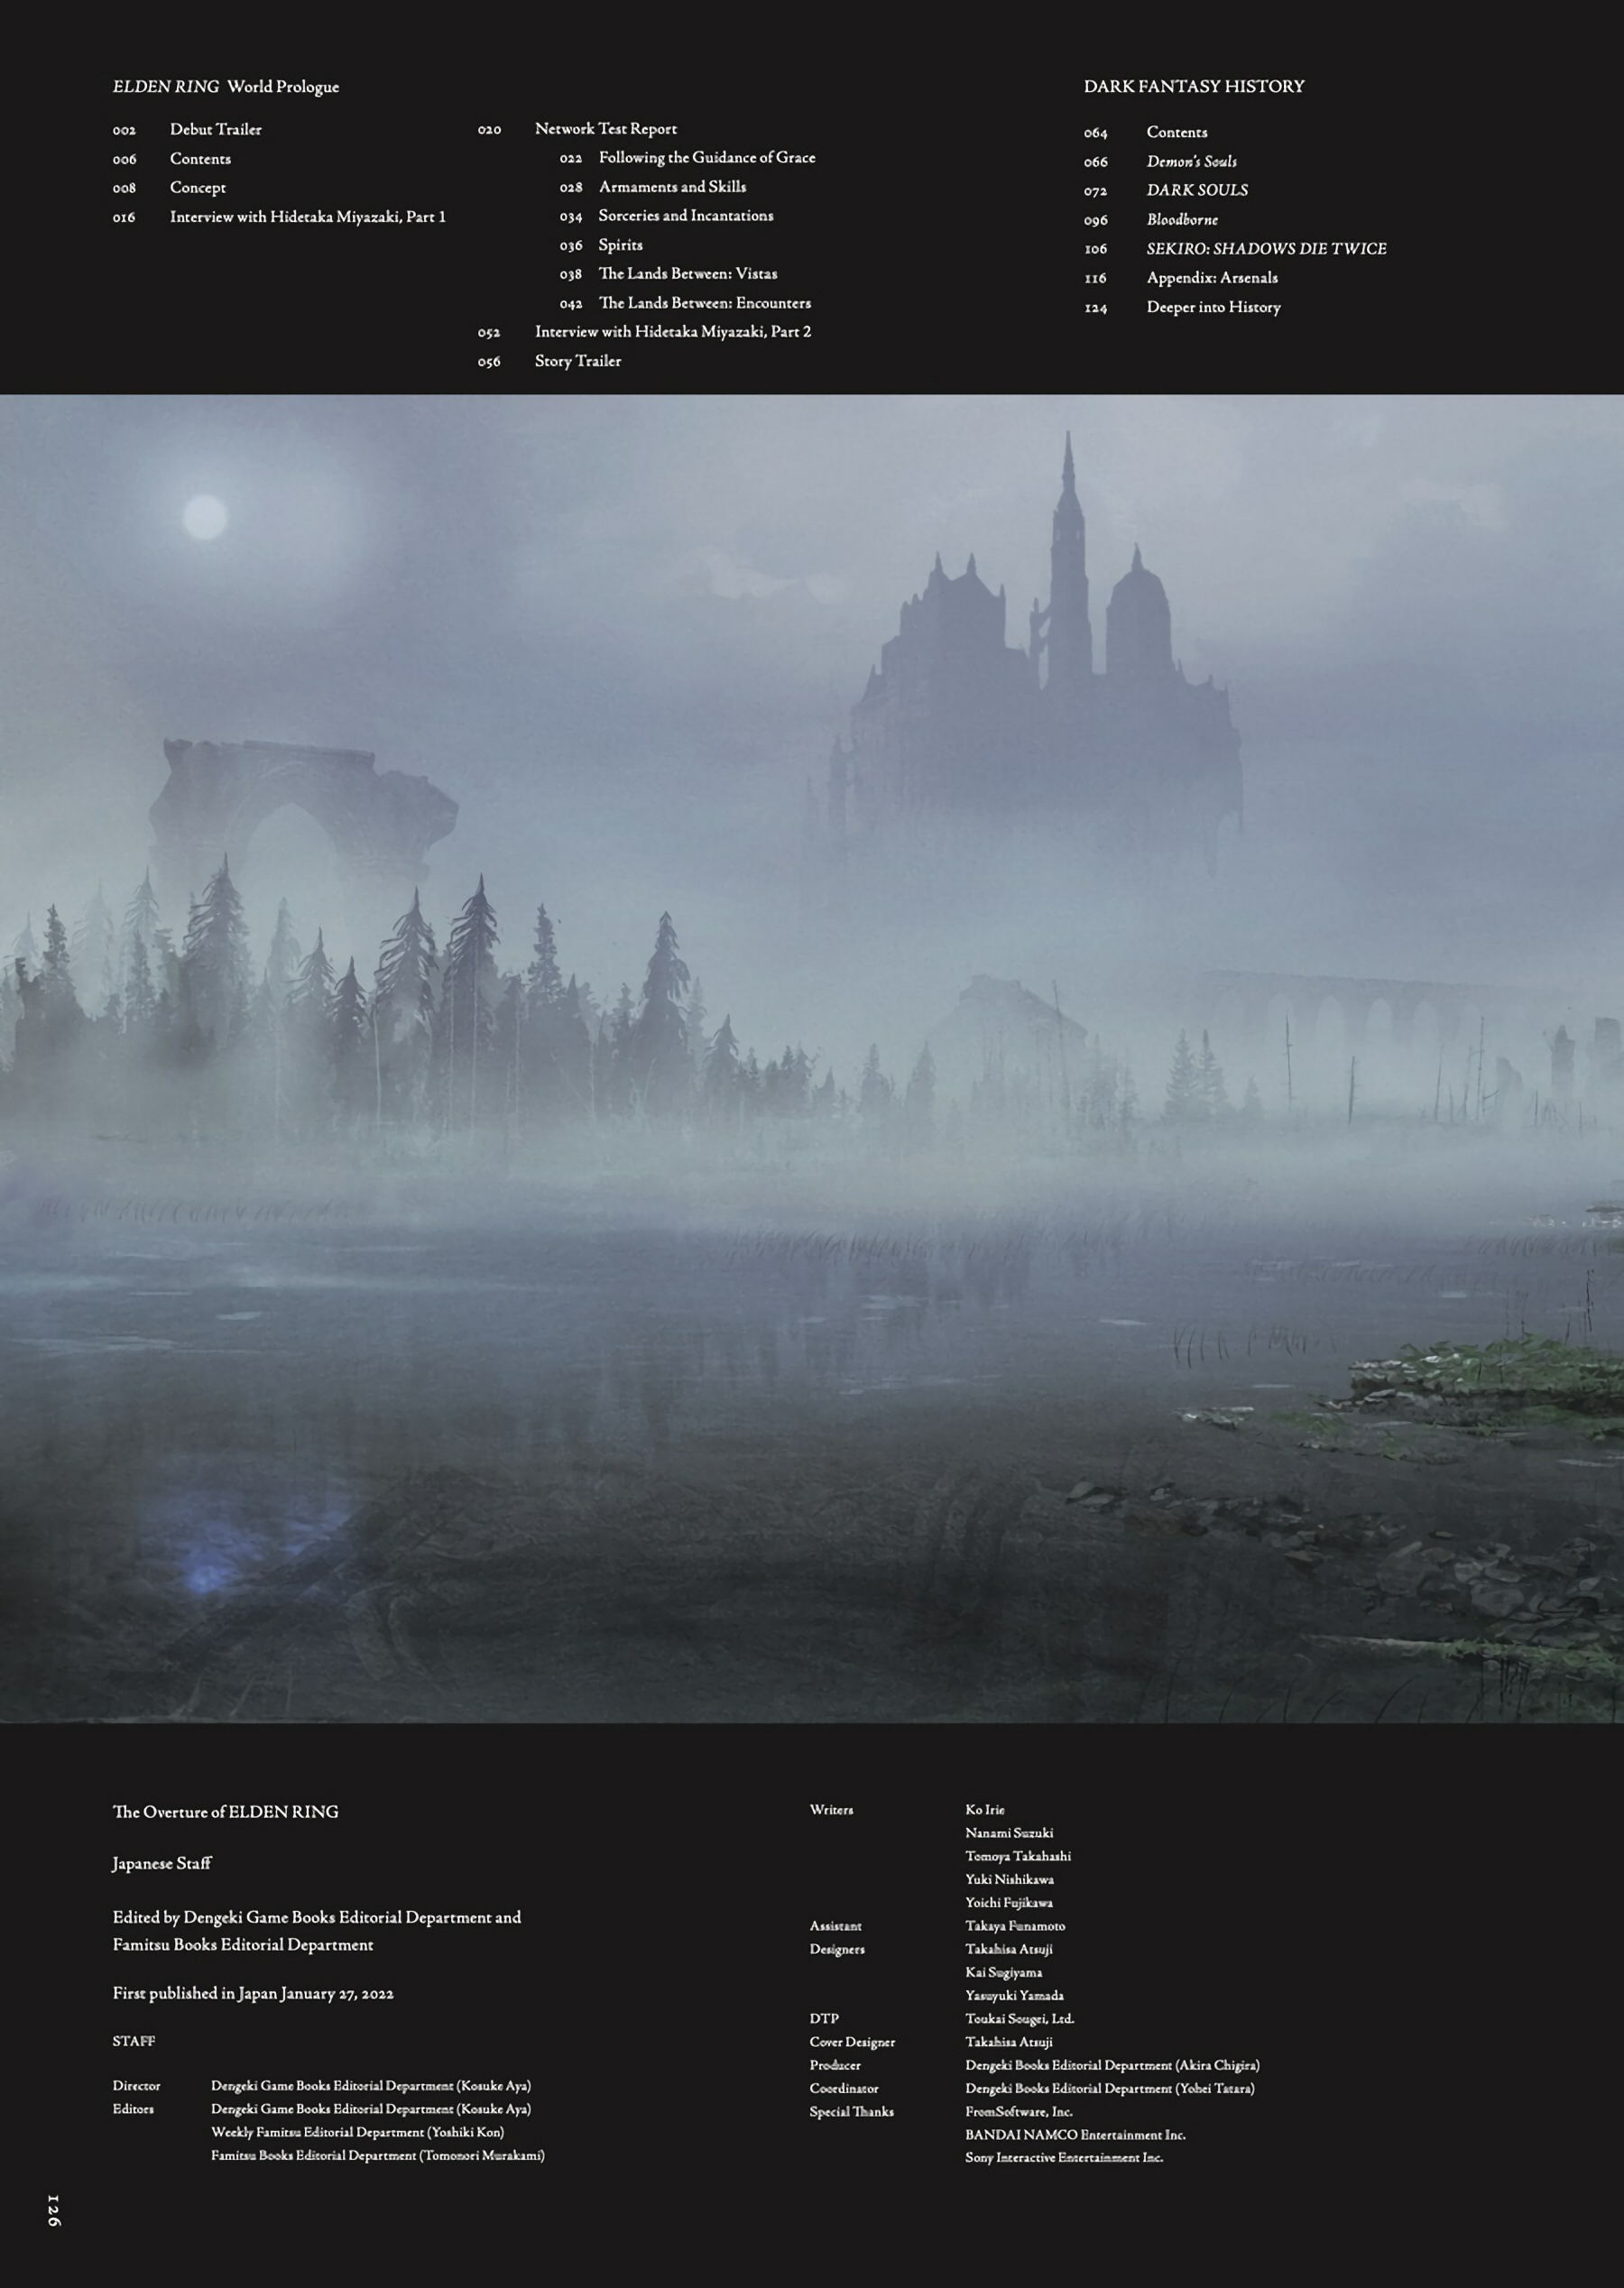The height and width of the screenshot is (2288, 1624).
Task: Click the 'ELDEN RING World Prologue' heading
Action: [x=226, y=87]
